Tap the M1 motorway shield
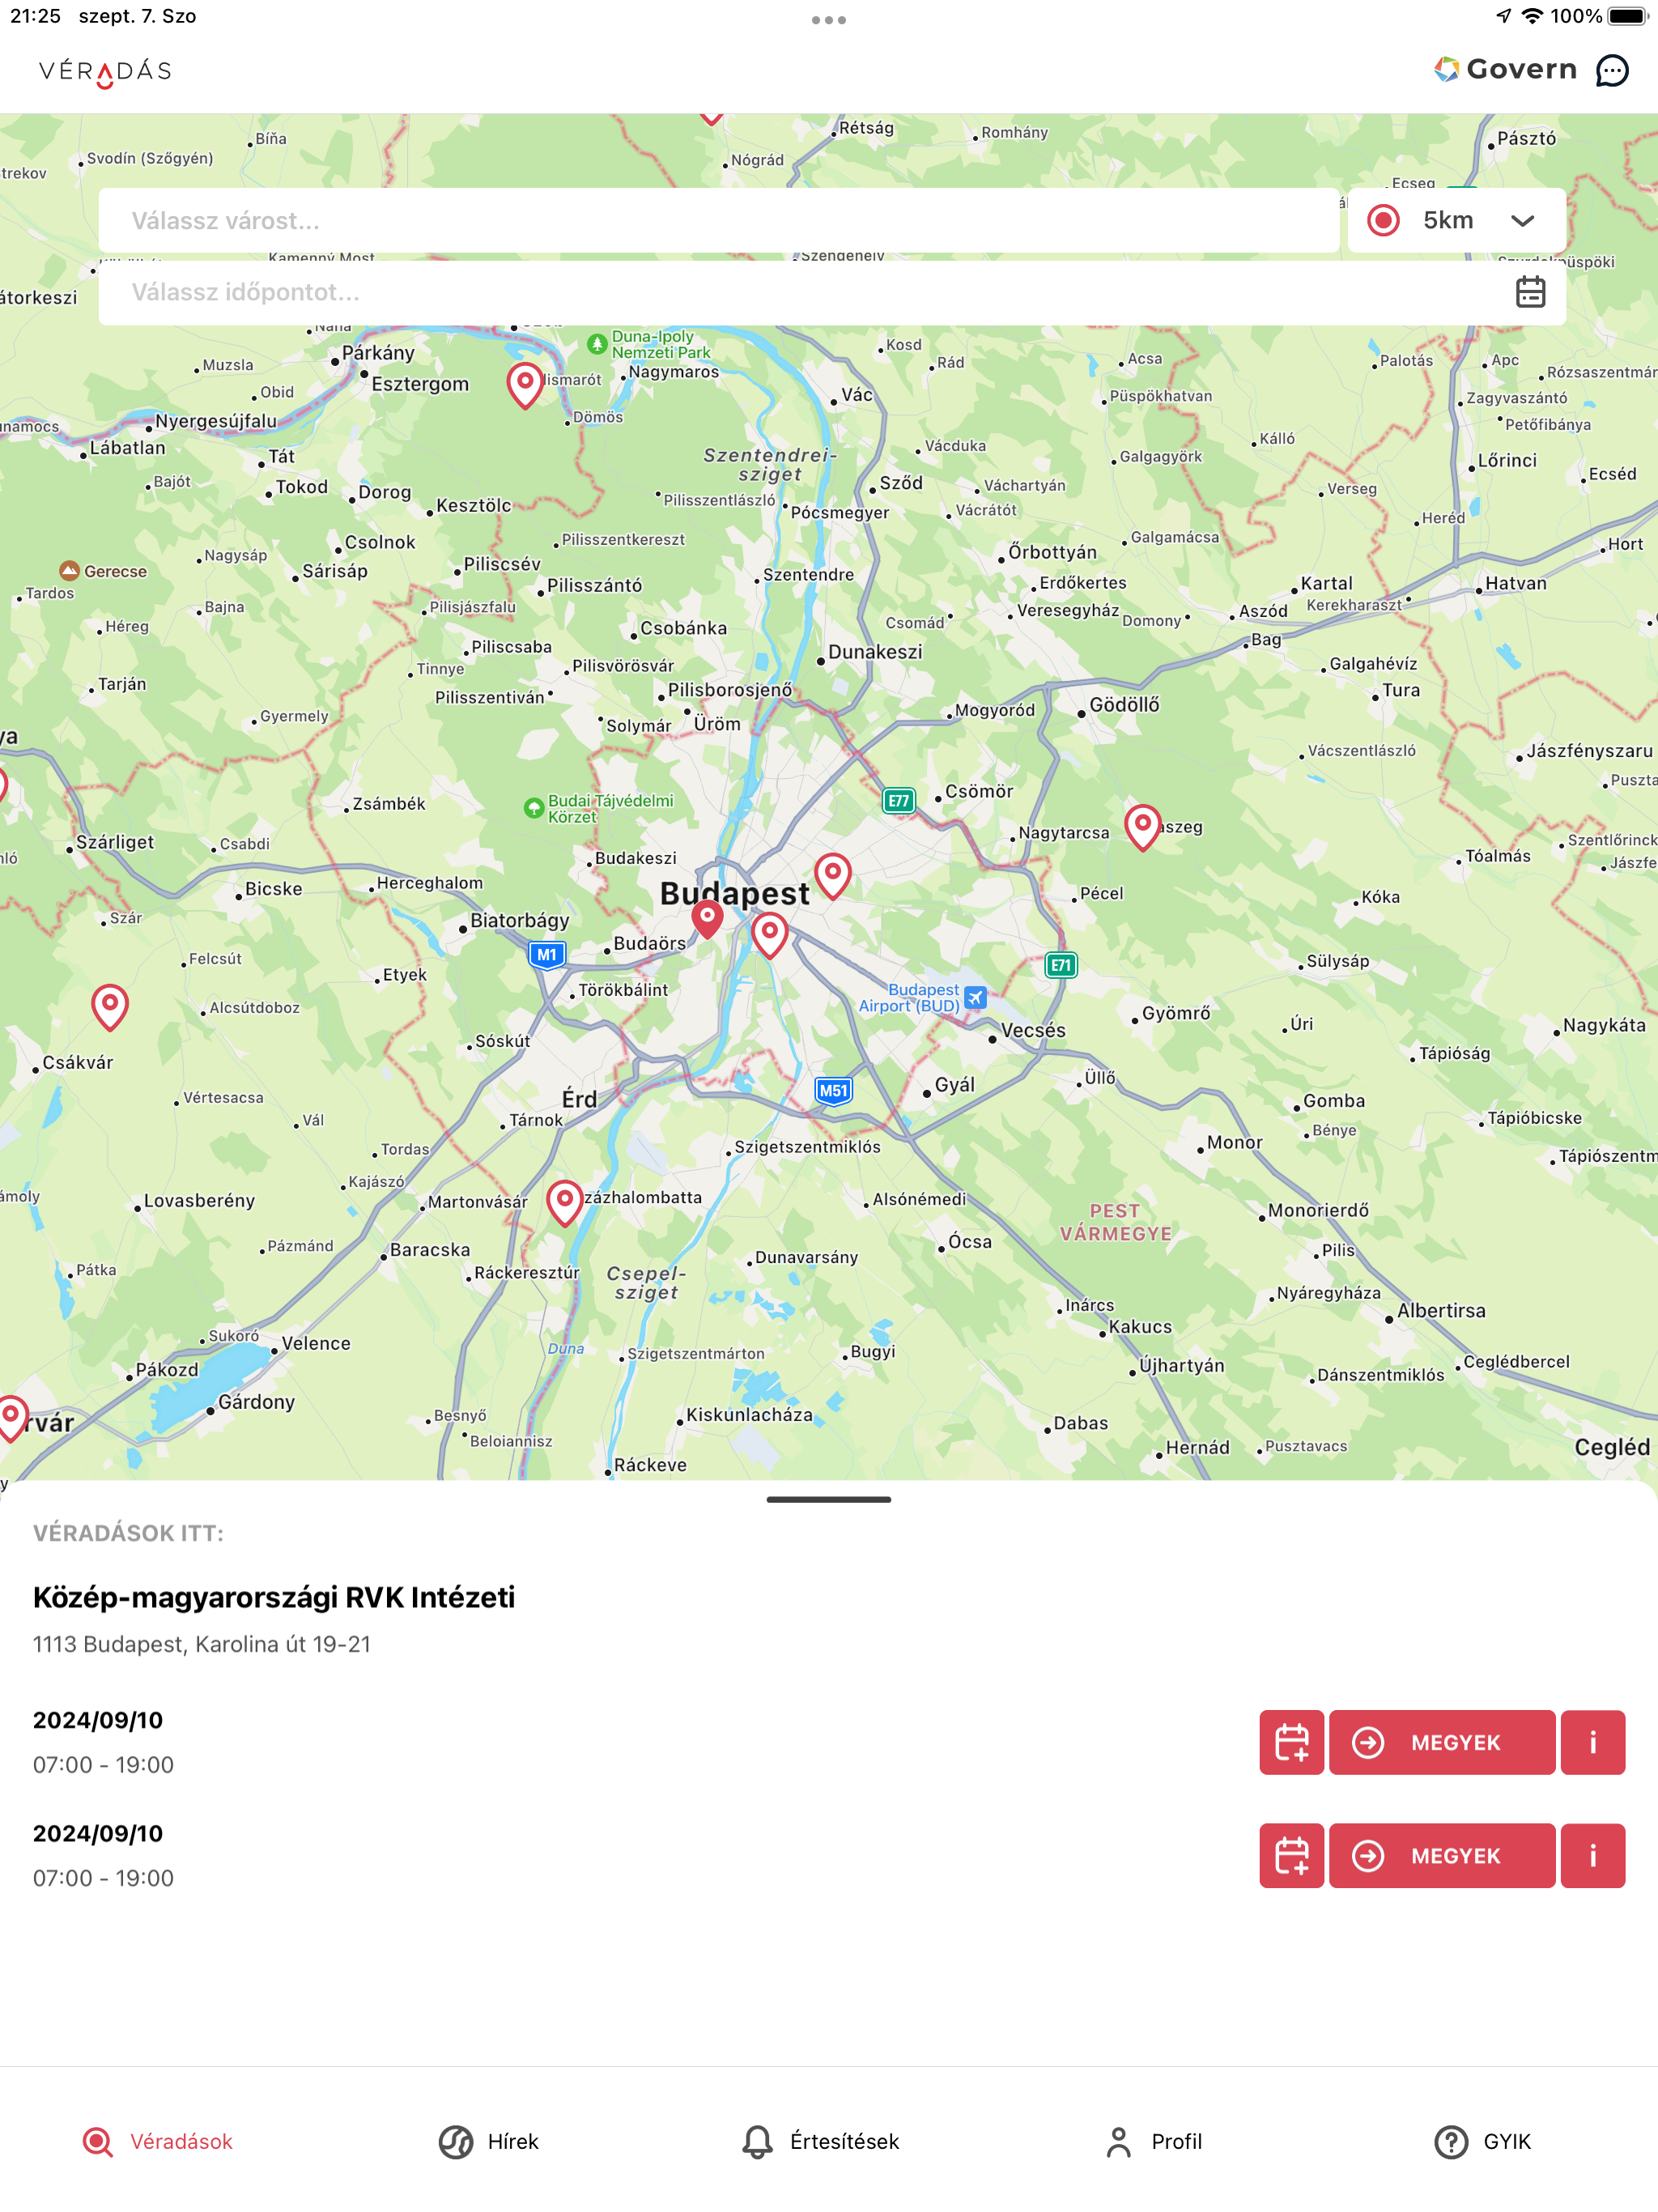This screenshot has width=1658, height=2212. (x=546, y=954)
